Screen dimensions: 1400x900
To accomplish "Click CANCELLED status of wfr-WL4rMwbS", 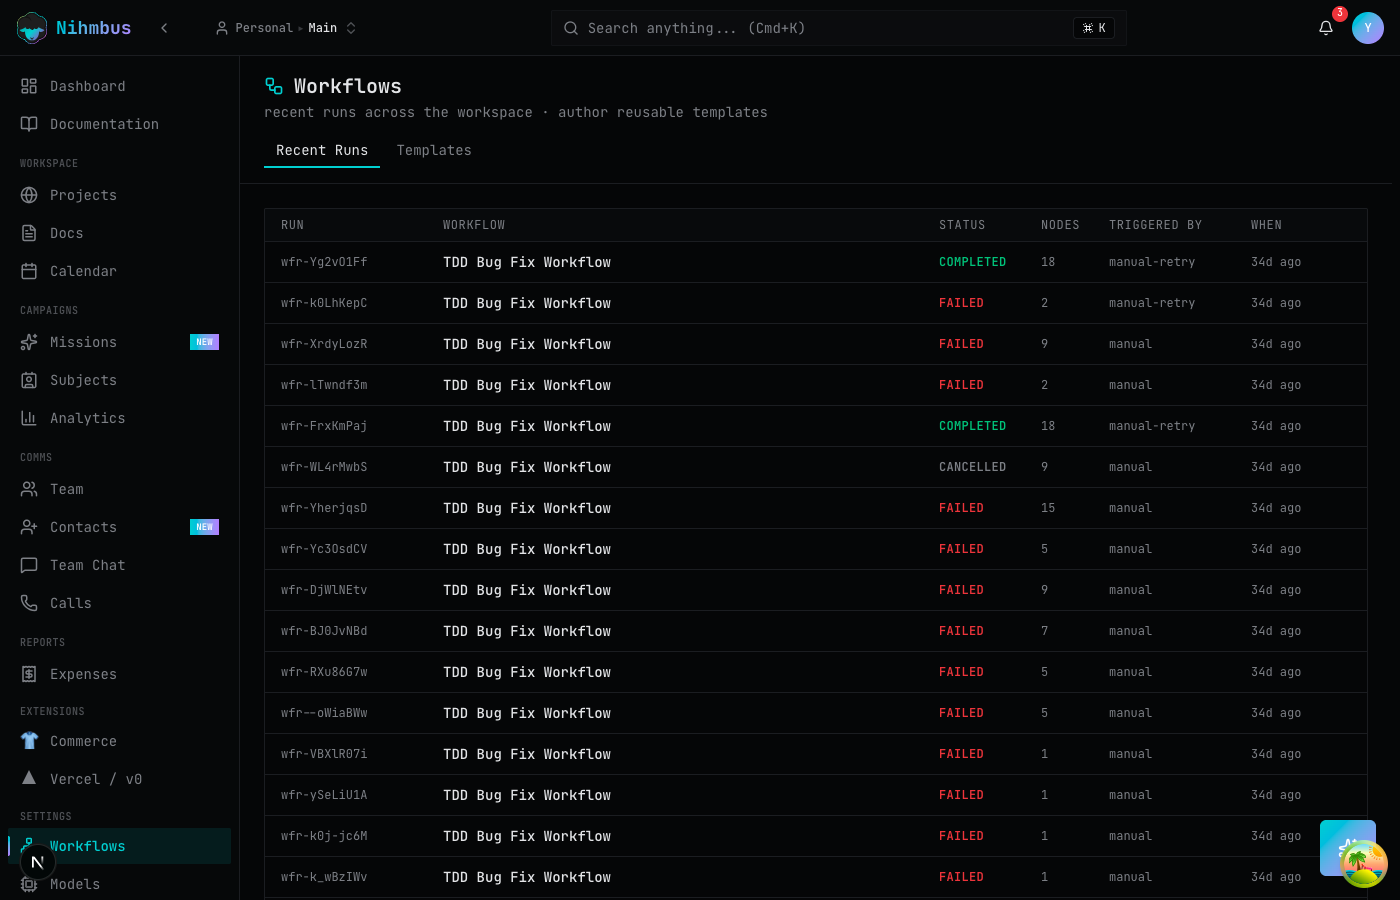I will click(972, 467).
